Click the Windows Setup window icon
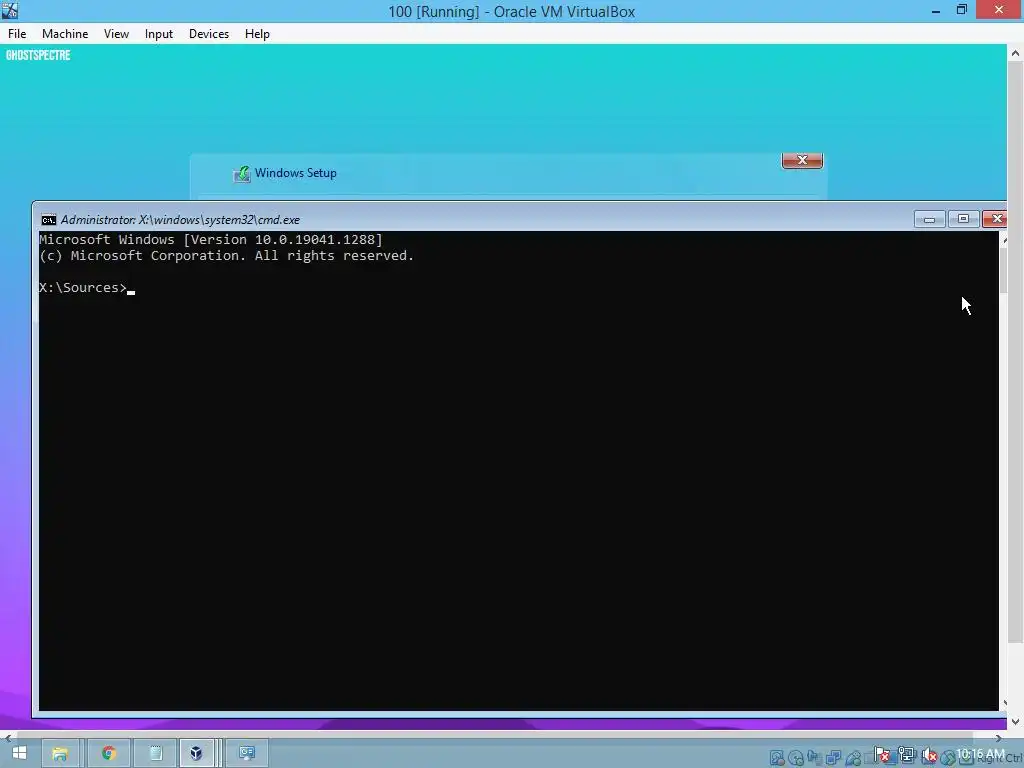 click(x=242, y=174)
